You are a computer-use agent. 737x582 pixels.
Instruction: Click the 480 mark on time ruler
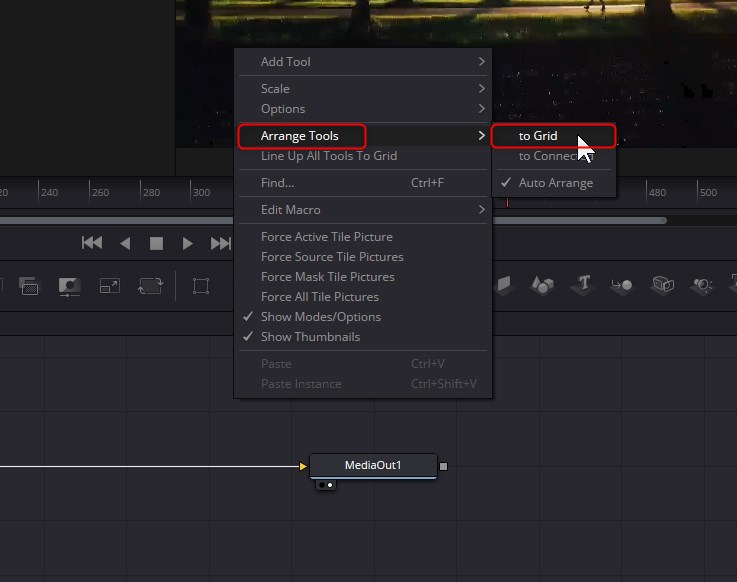(657, 192)
